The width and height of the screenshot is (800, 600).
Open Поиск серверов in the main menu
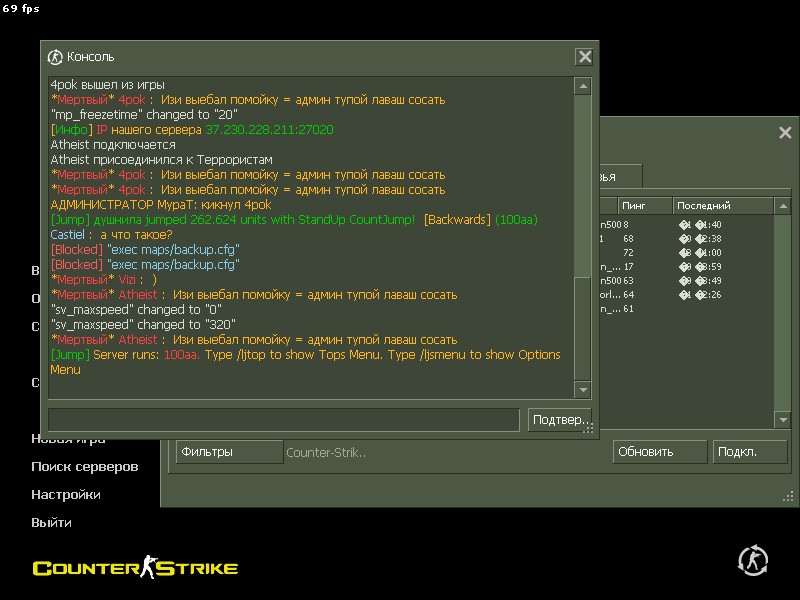(85, 467)
